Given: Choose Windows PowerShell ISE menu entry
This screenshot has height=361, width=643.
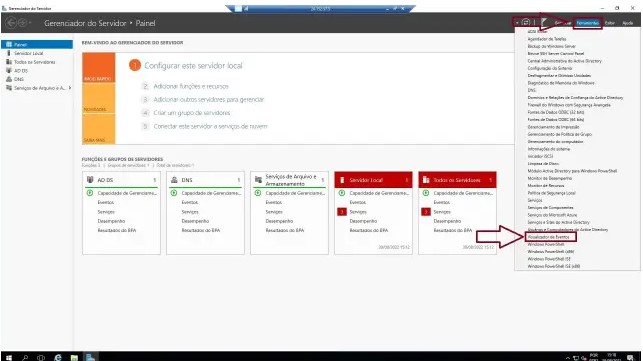Looking at the screenshot, I should [x=549, y=259].
